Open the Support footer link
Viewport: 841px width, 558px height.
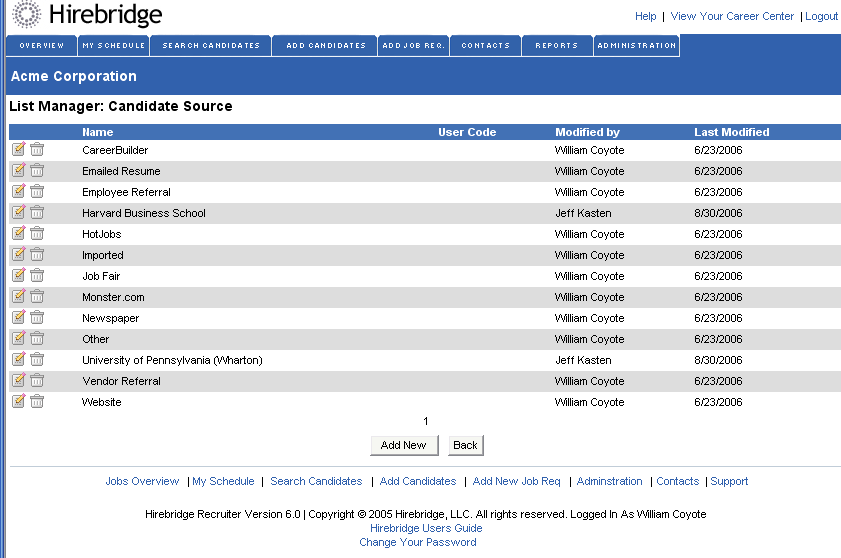click(729, 481)
